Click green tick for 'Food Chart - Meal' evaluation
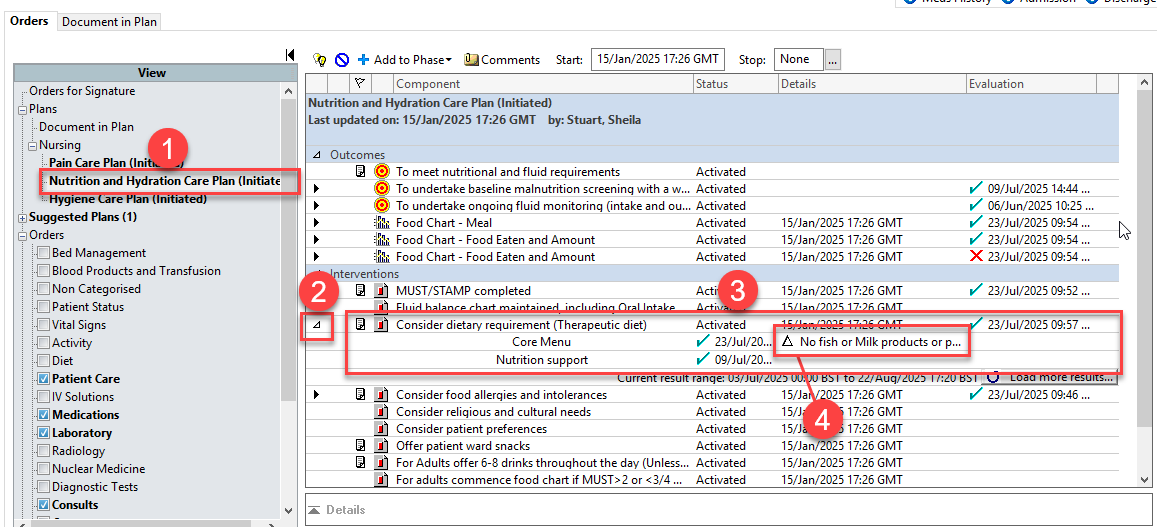This screenshot has width=1157, height=527. (976, 222)
